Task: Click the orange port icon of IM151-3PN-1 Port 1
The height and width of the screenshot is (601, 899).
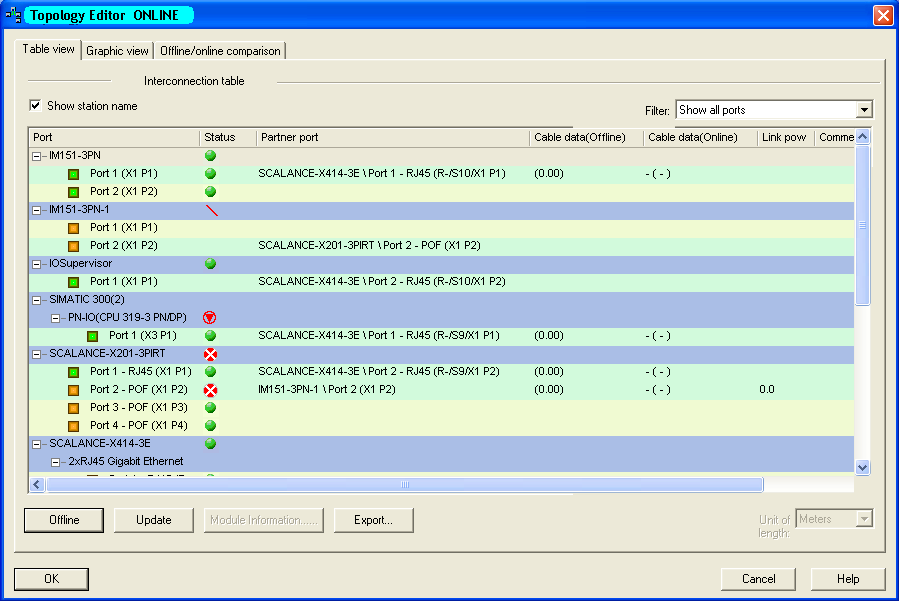Action: point(73,228)
